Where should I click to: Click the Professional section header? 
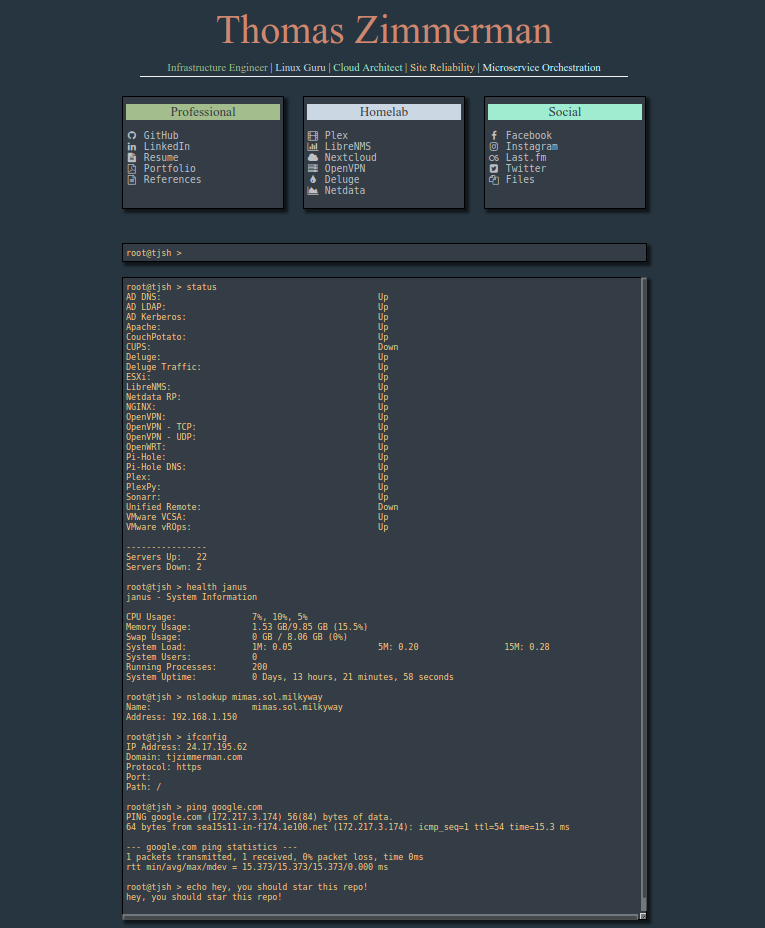pyautogui.click(x=203, y=112)
